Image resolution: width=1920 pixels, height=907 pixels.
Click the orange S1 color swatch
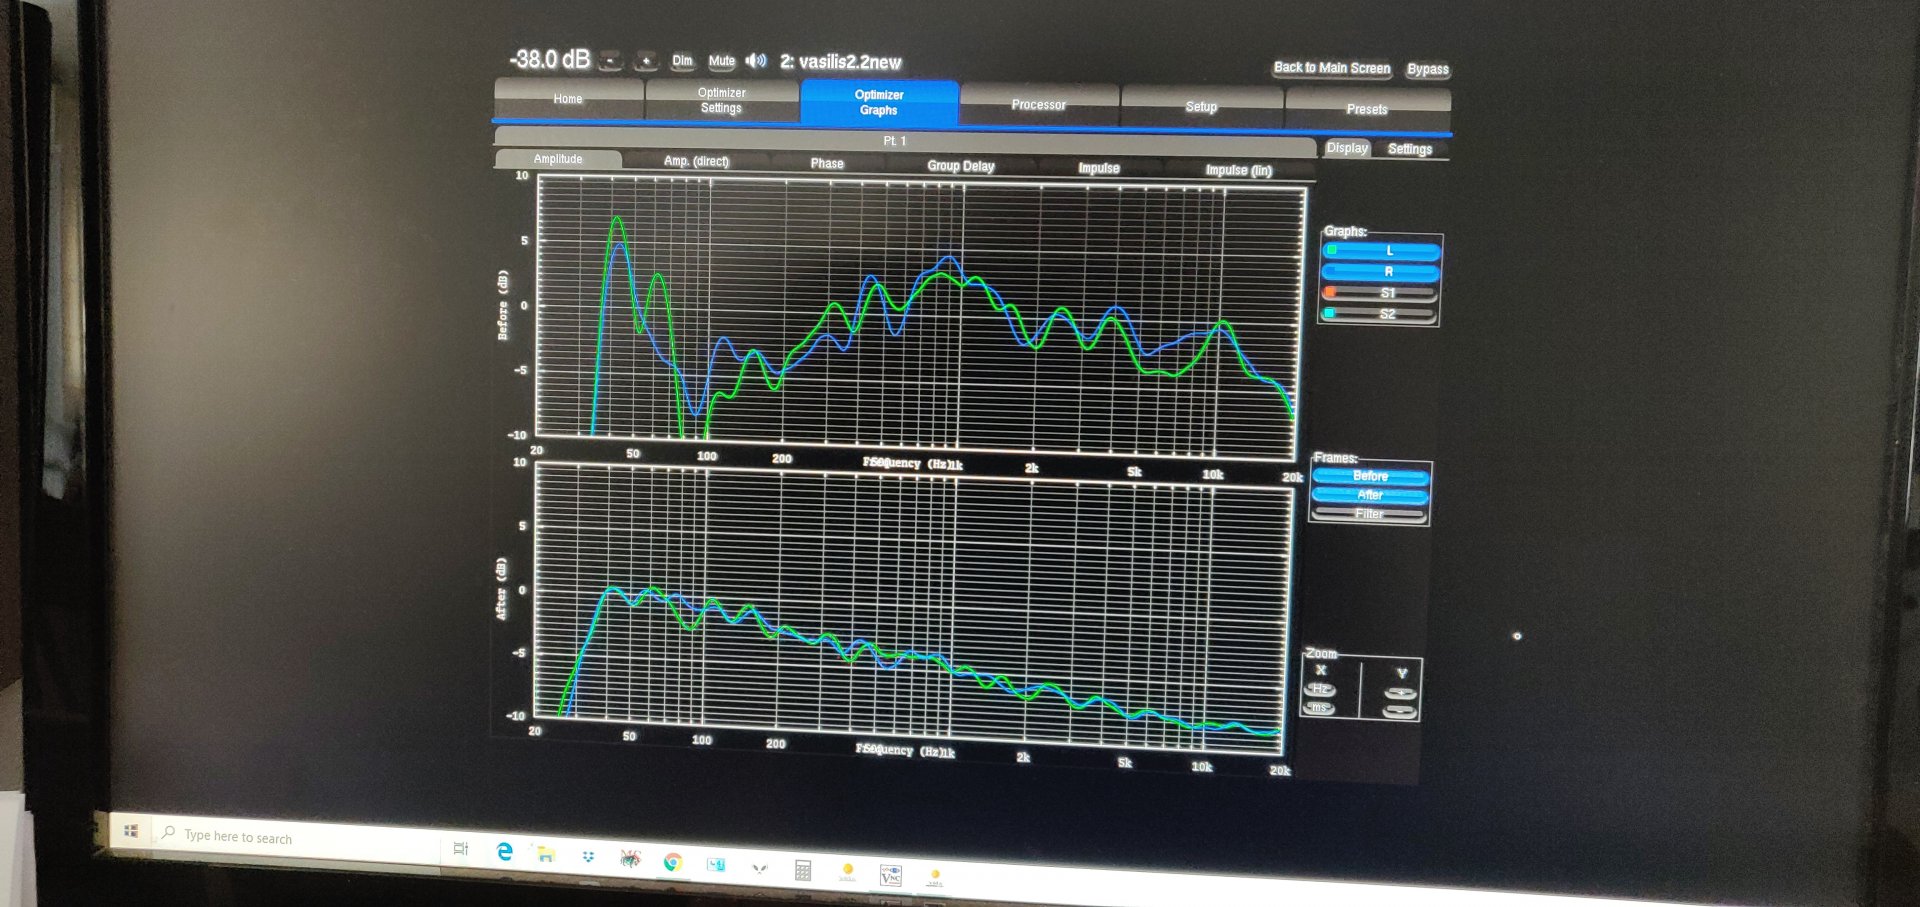[x=1330, y=292]
